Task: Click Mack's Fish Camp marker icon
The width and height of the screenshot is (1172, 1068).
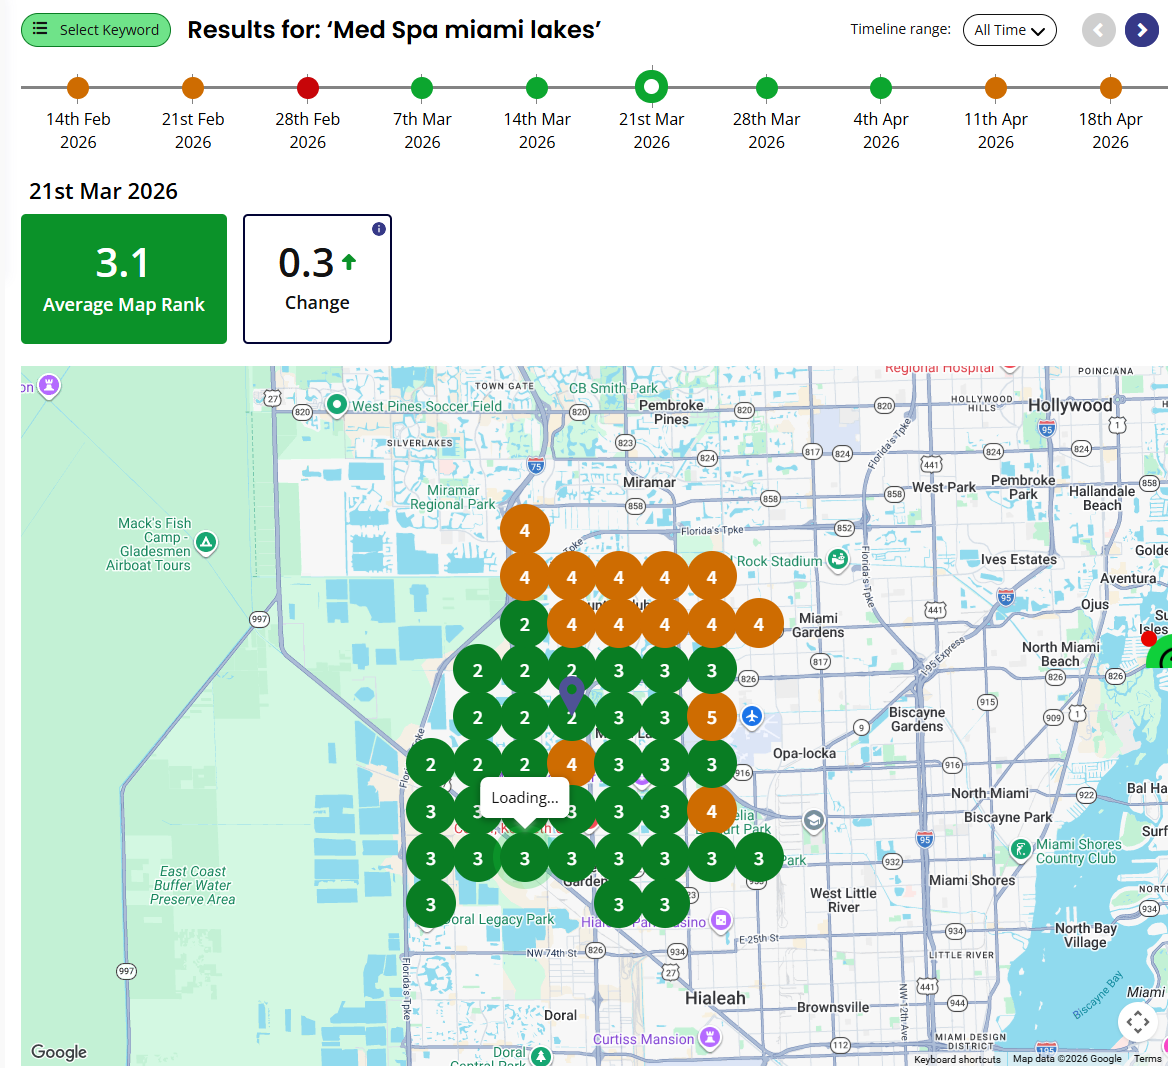Action: pyautogui.click(x=206, y=543)
